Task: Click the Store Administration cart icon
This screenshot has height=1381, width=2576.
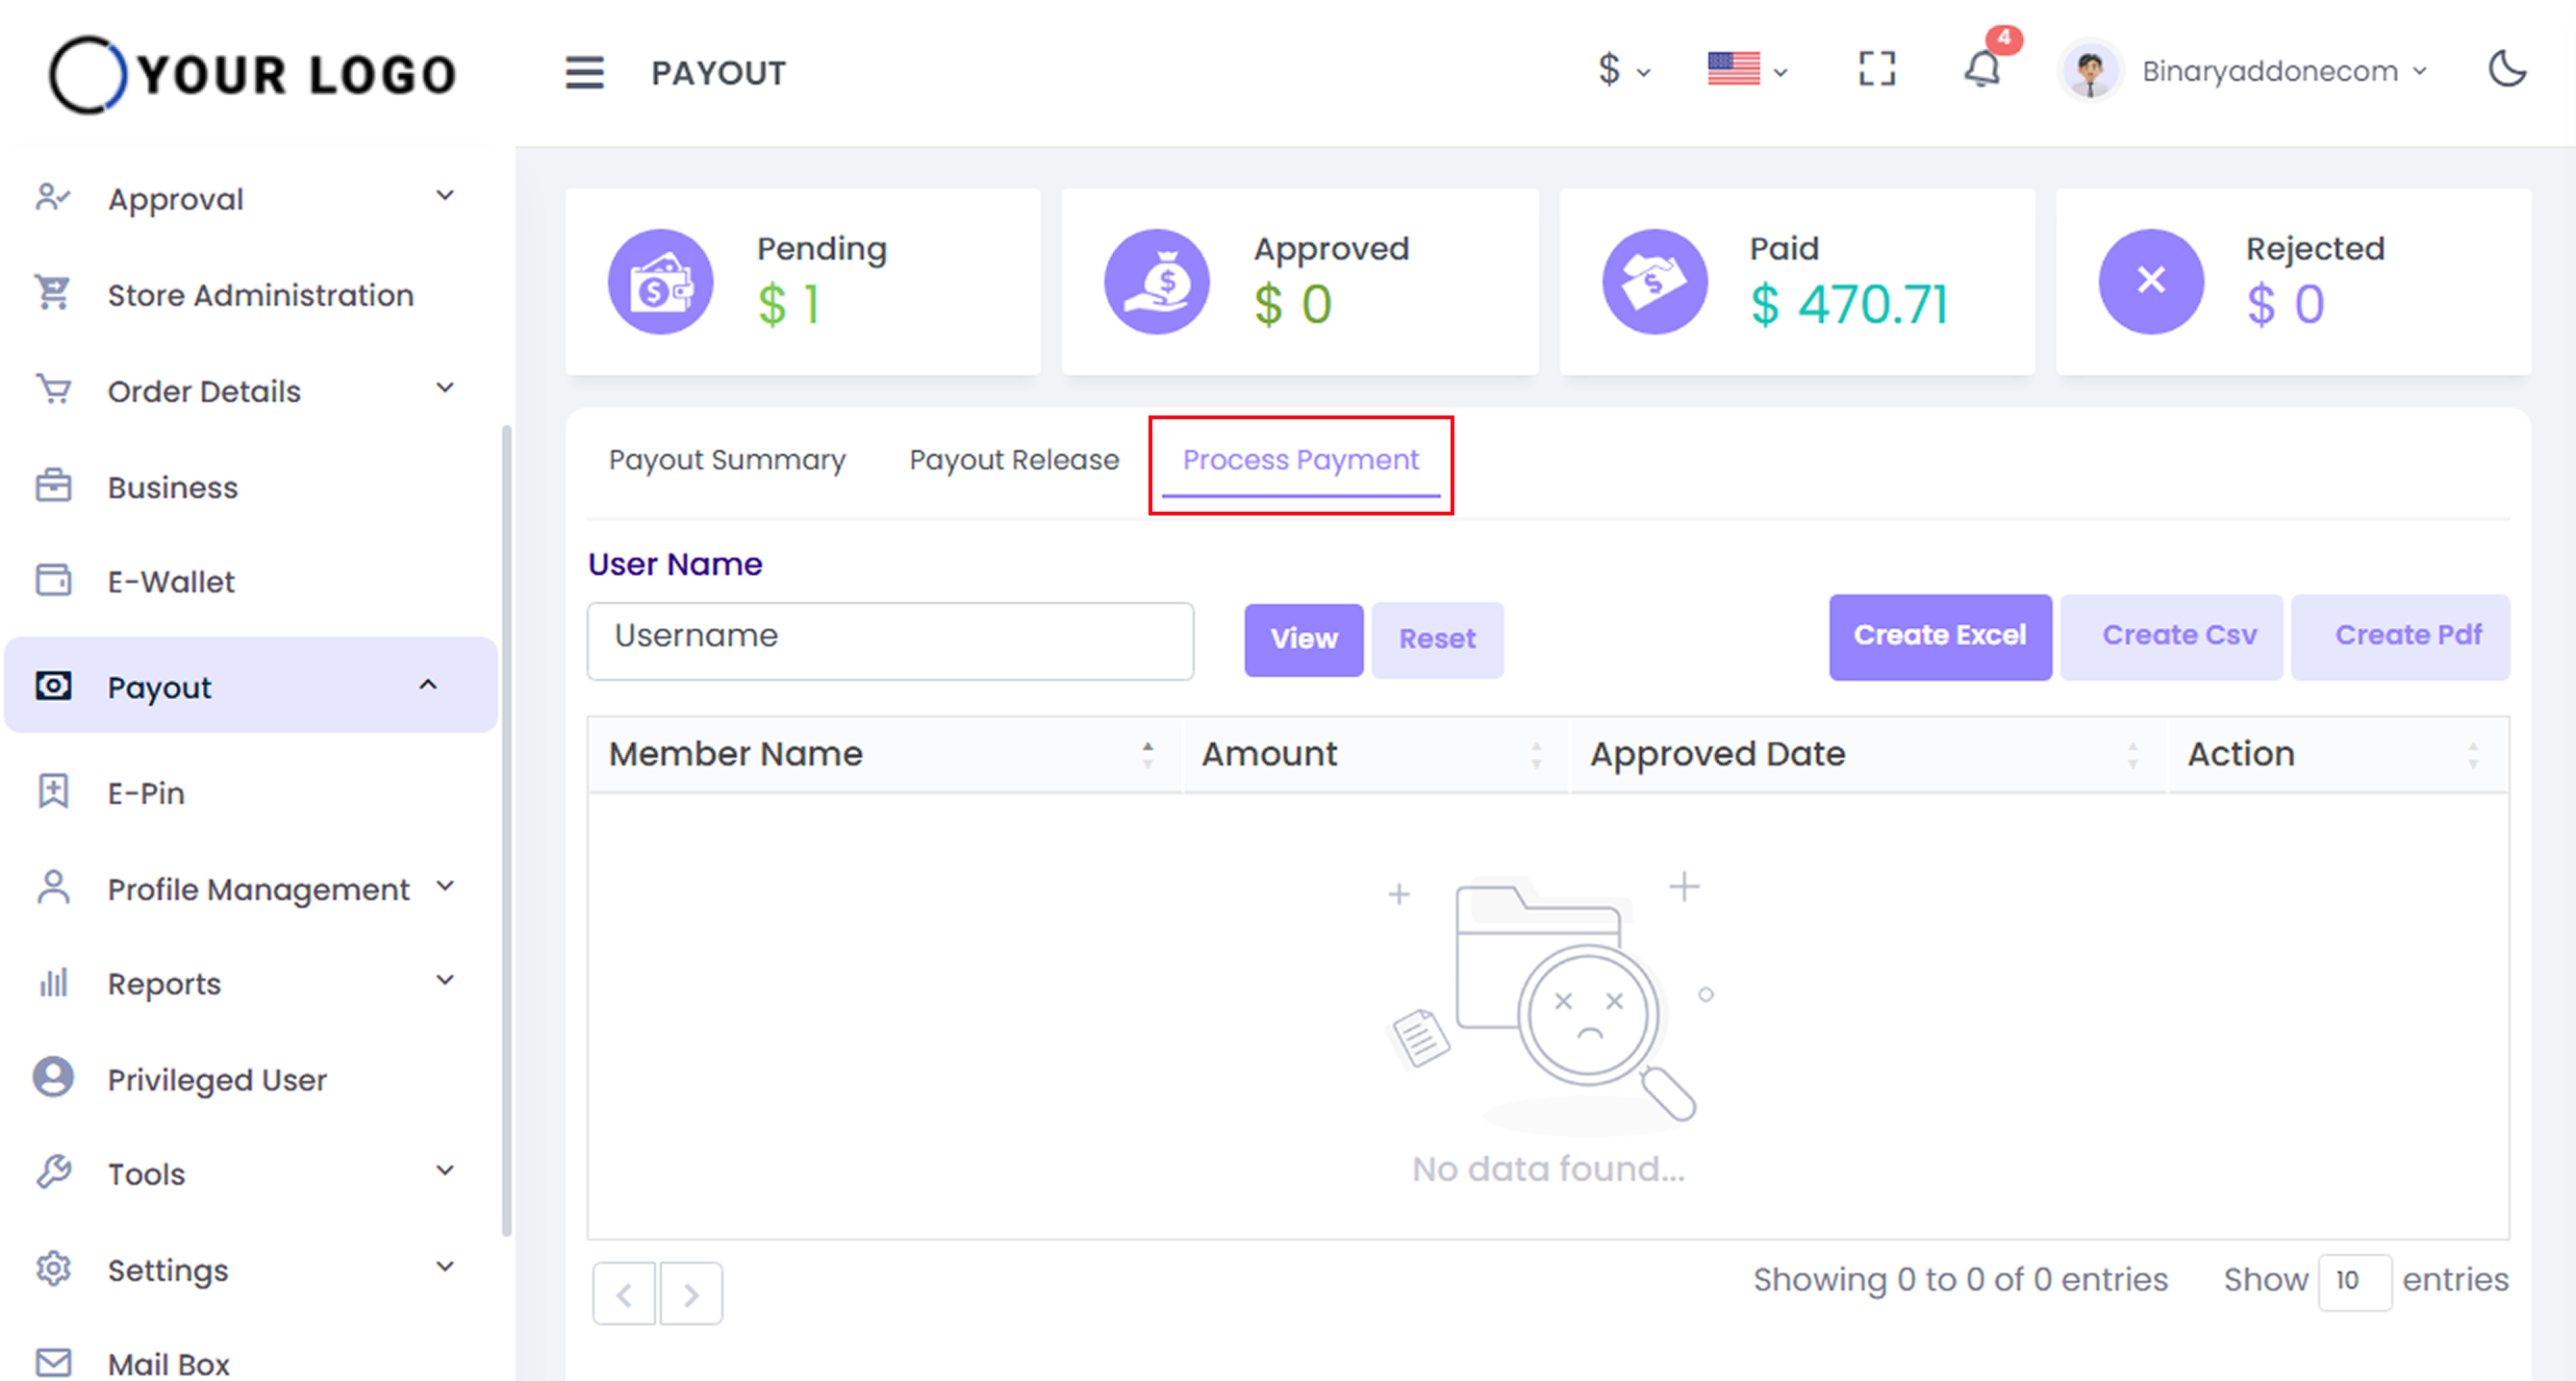Action: point(53,294)
